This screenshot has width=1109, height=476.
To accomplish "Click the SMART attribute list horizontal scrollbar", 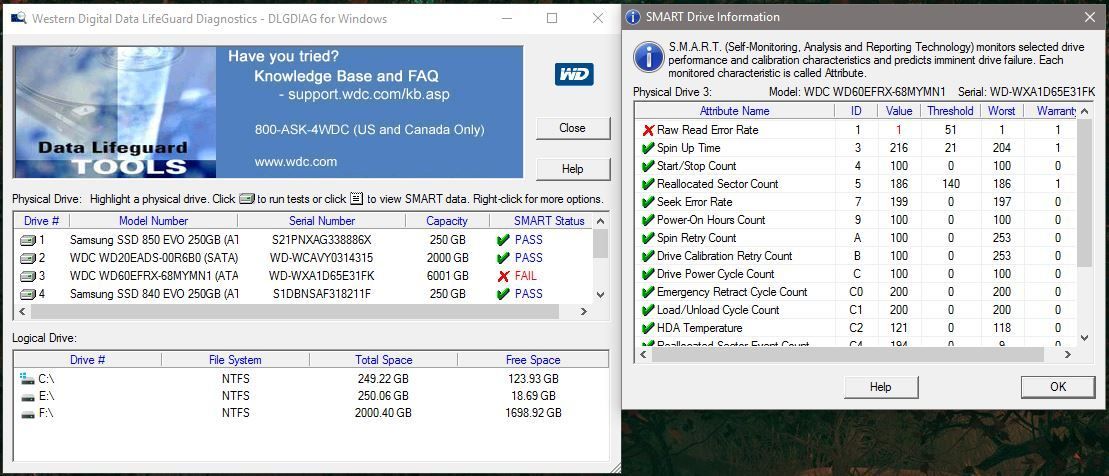I will (x=847, y=354).
